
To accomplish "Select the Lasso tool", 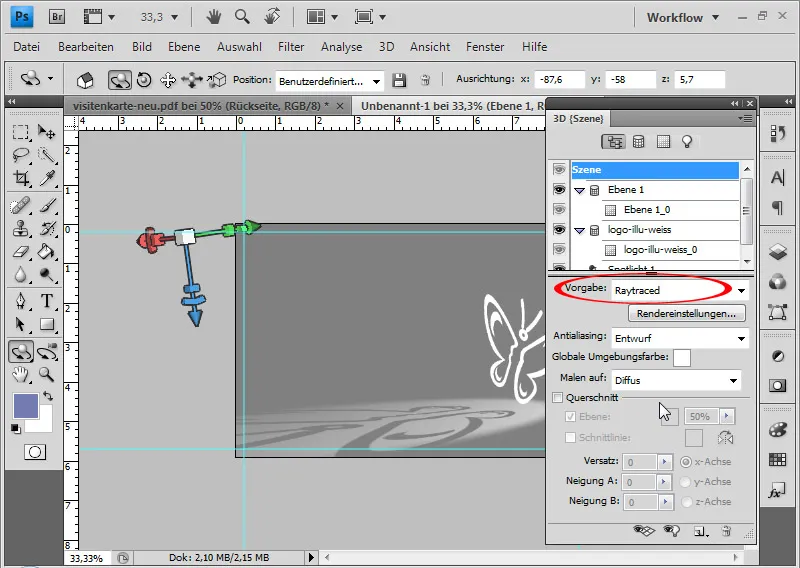I will 21,155.
